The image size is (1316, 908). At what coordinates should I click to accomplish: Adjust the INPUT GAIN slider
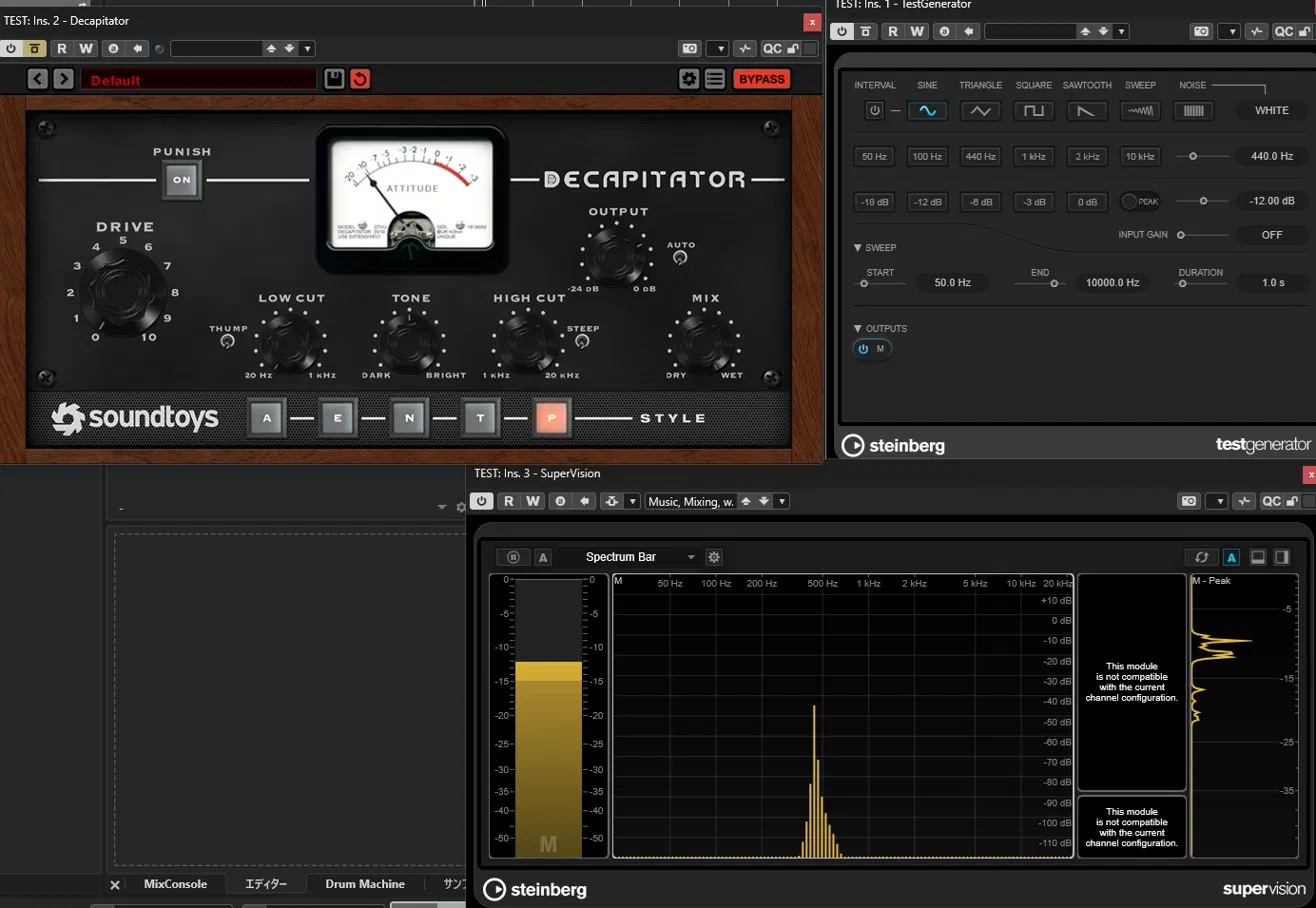pyautogui.click(x=1201, y=235)
